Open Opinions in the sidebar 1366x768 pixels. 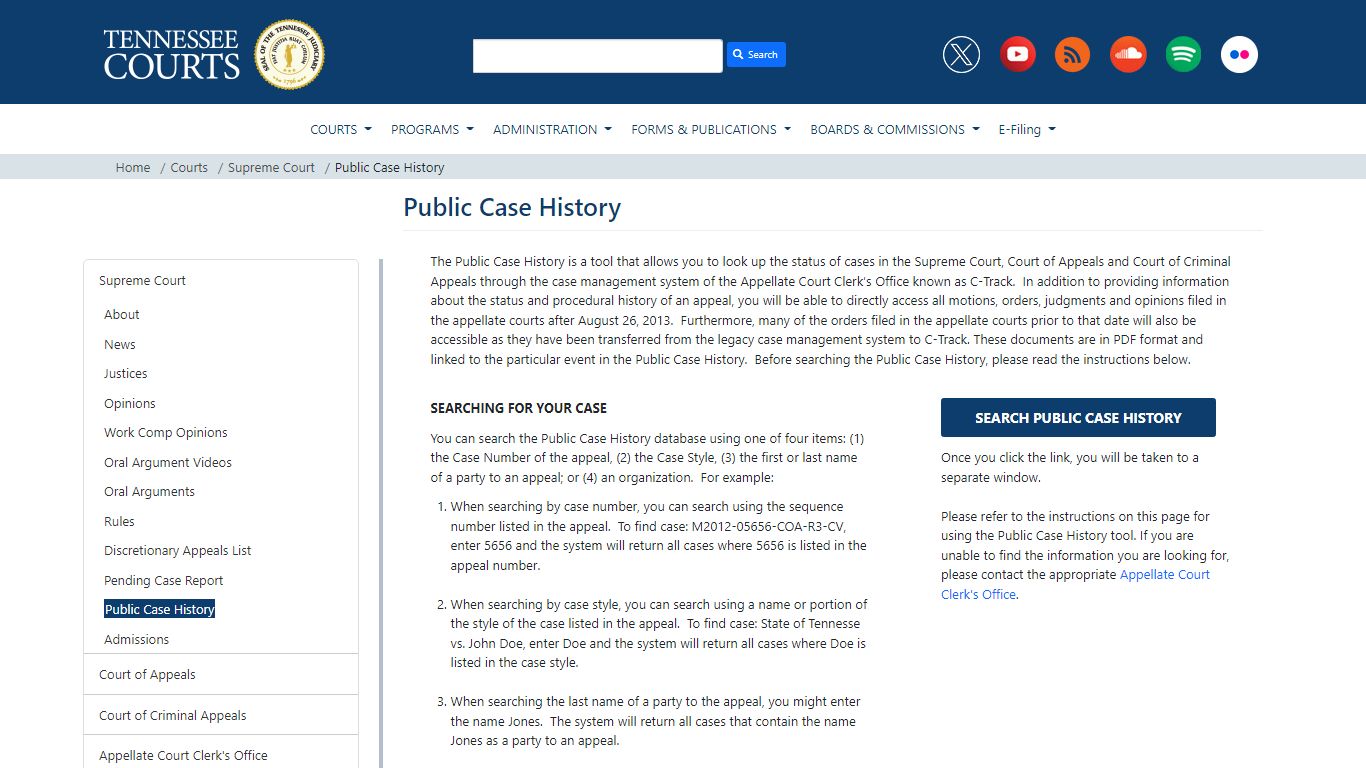130,403
